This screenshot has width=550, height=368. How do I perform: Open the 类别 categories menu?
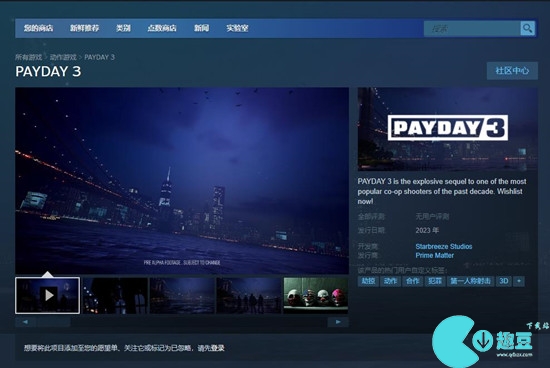(123, 28)
